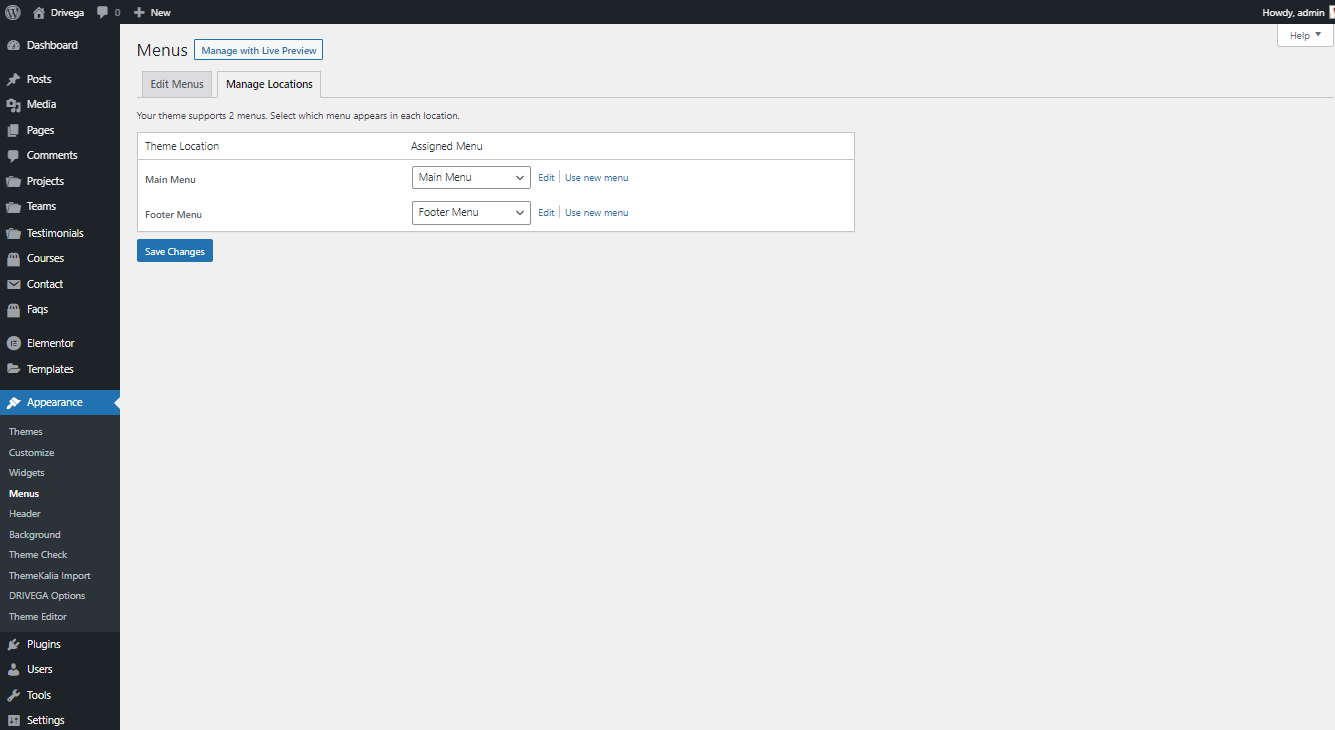Click the Plugins plug icon
Image resolution: width=1335 pixels, height=730 pixels.
(x=13, y=645)
